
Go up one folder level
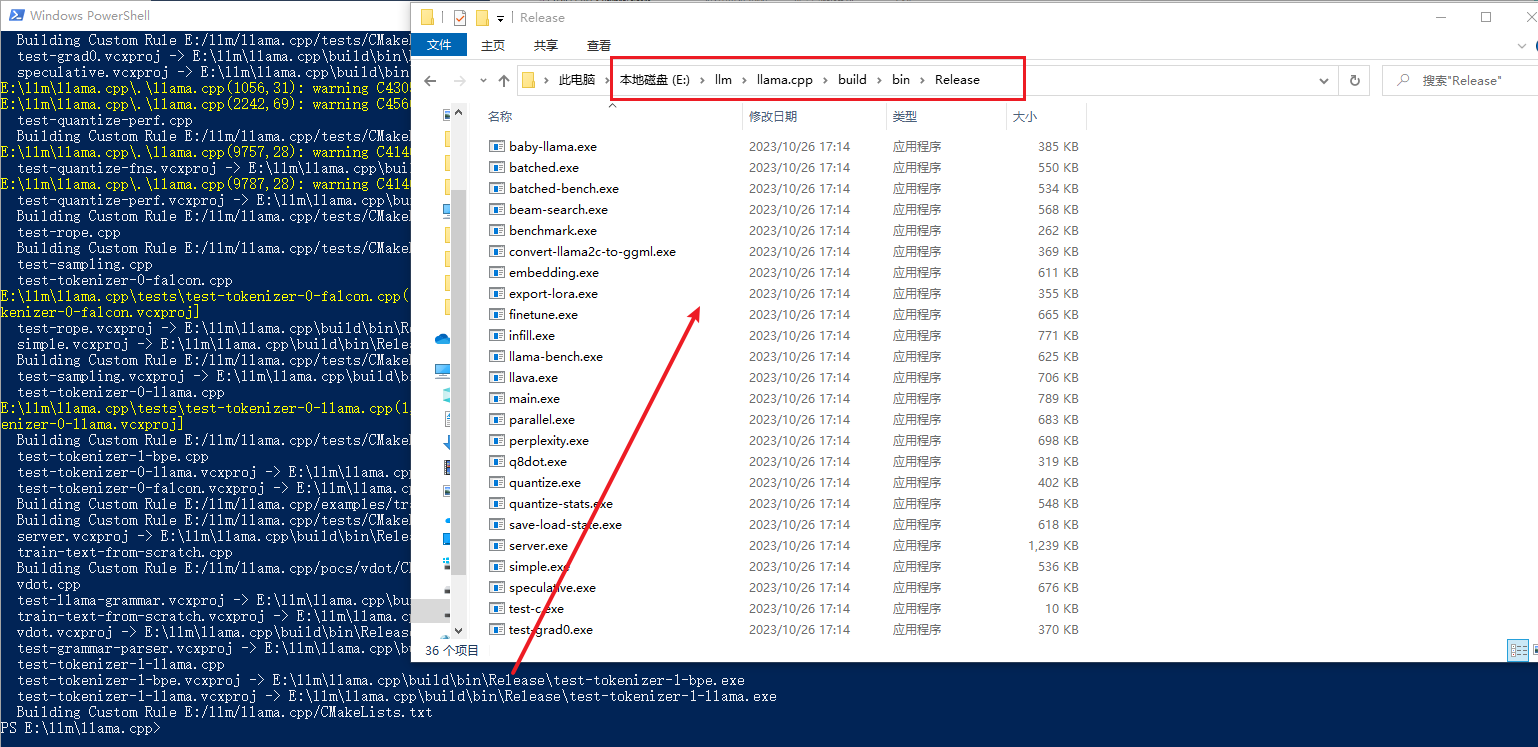(503, 80)
